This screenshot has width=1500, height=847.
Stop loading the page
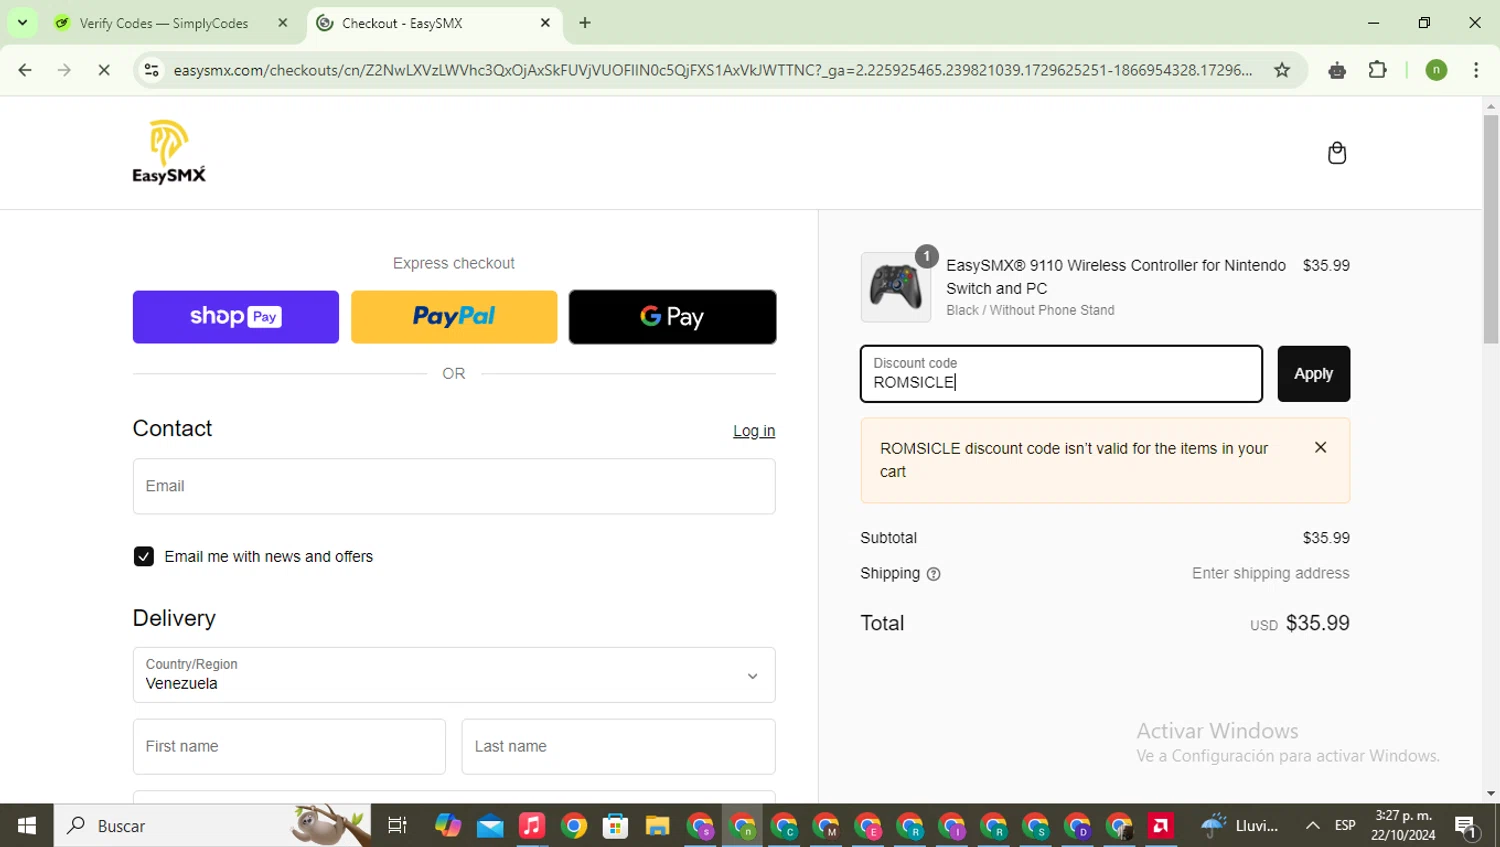104,70
